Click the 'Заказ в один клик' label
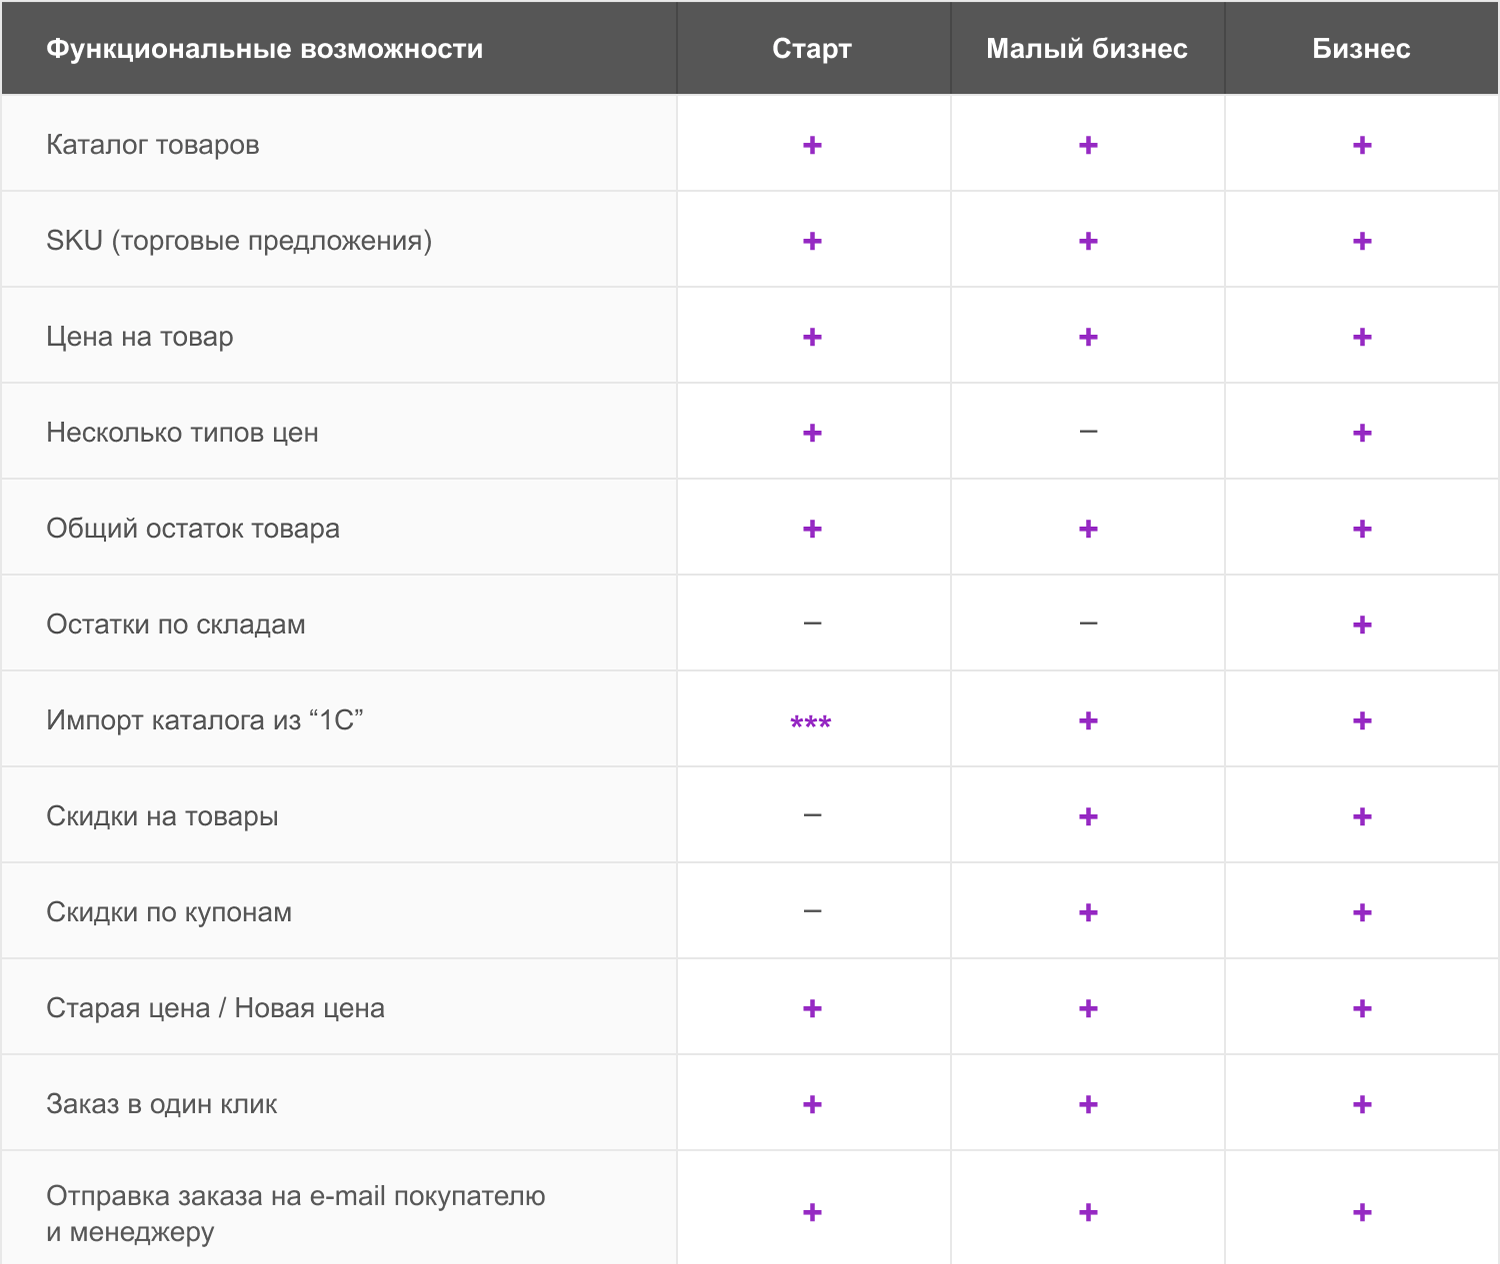Viewport: 1500px width, 1264px height. tap(162, 1104)
